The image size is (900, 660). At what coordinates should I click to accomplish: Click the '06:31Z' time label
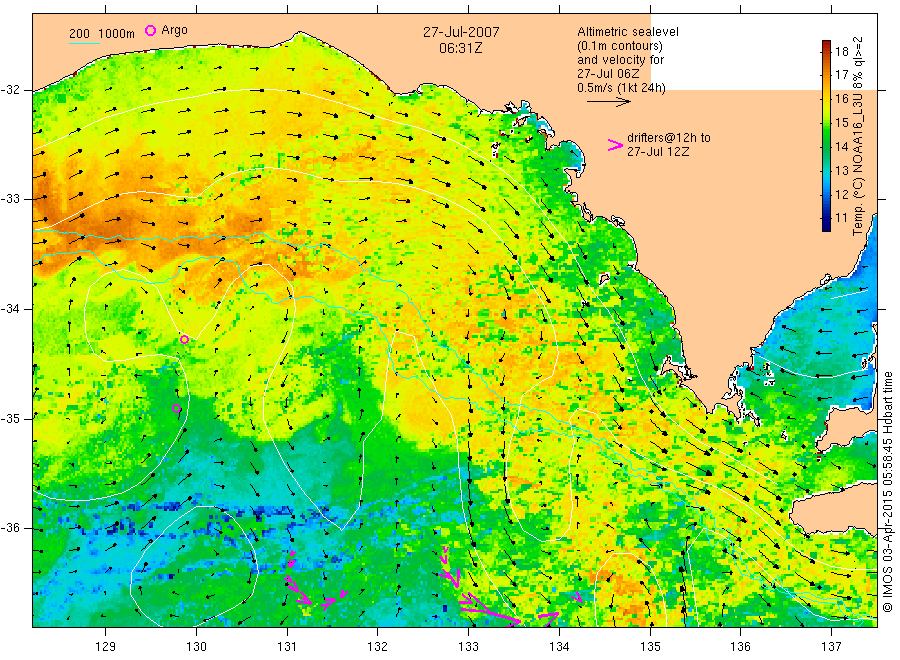(461, 49)
